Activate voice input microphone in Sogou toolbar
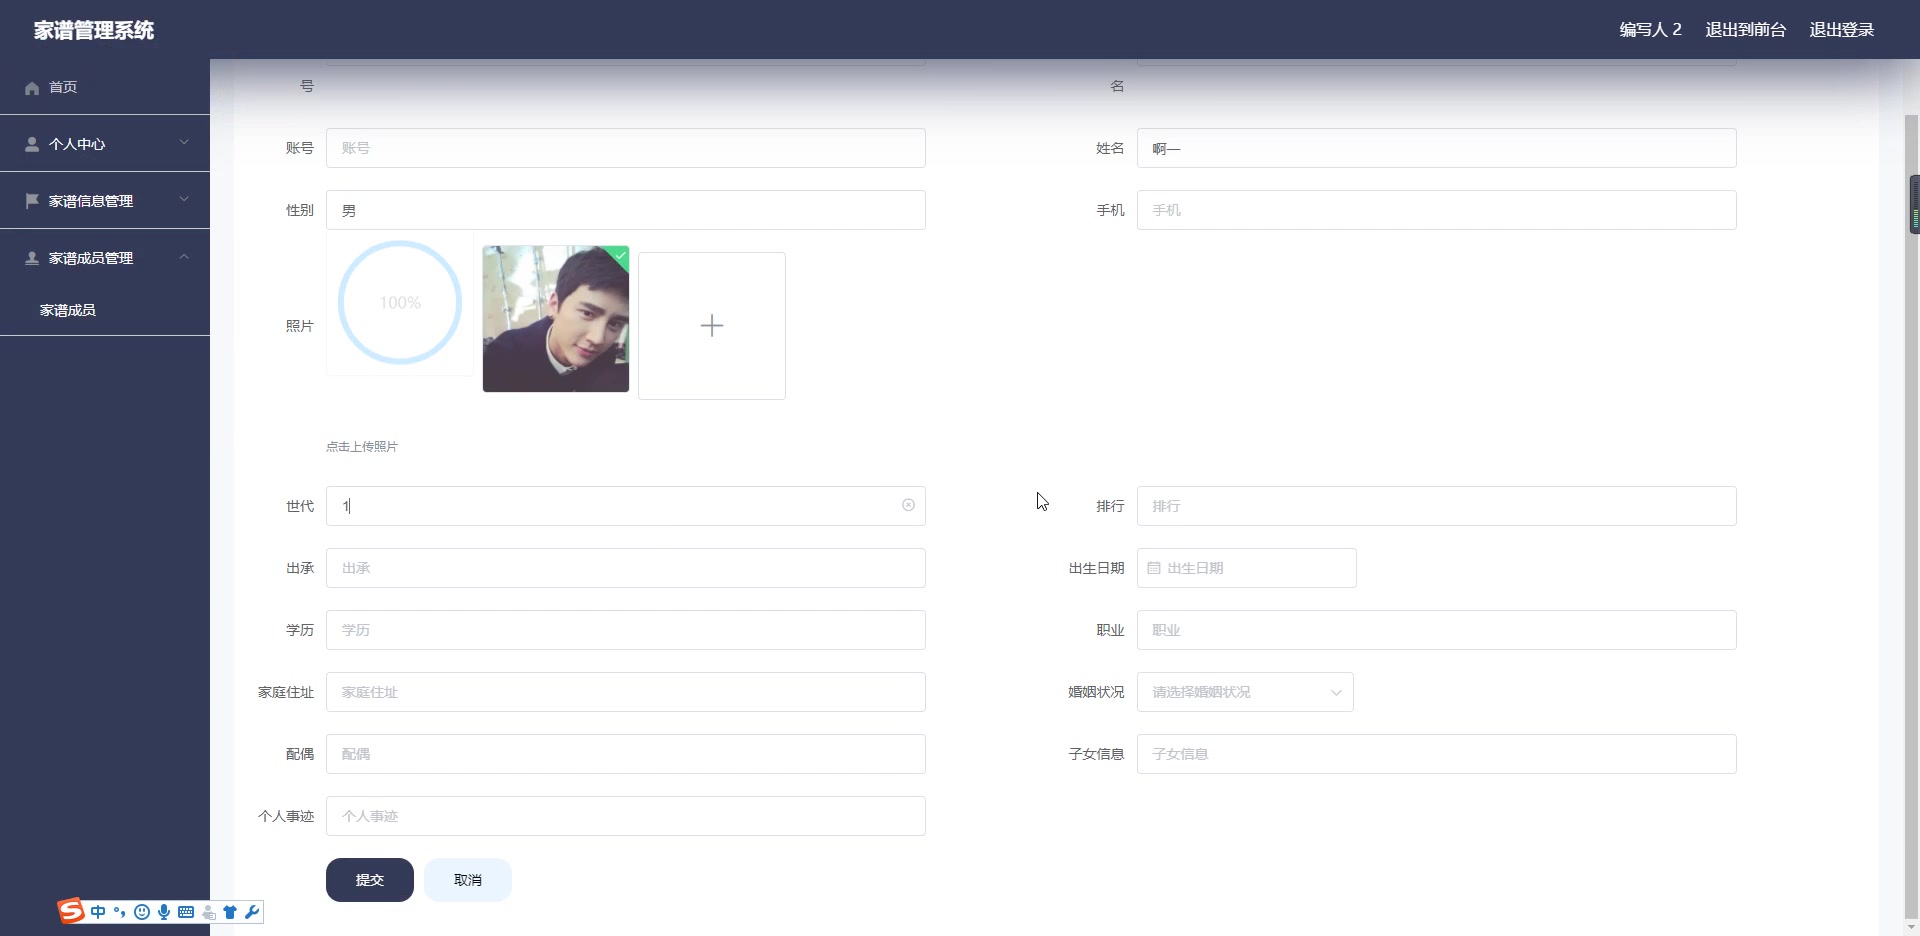This screenshot has width=1920, height=936. pyautogui.click(x=164, y=912)
